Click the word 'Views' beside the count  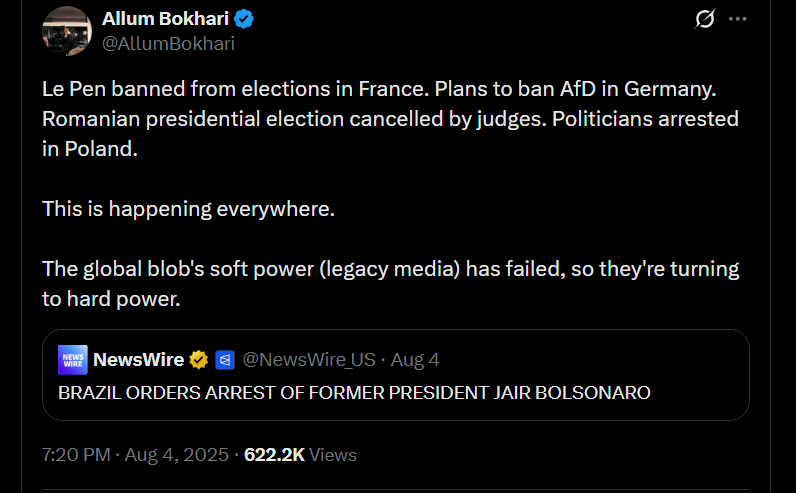[x=333, y=454]
